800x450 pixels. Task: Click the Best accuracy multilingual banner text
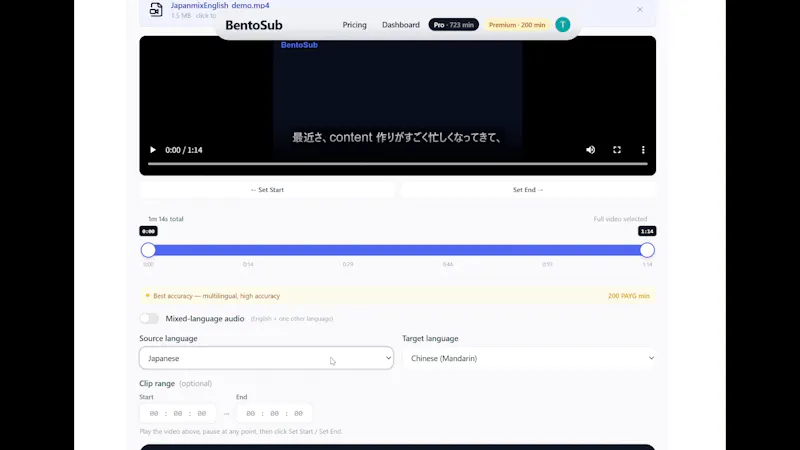point(216,296)
